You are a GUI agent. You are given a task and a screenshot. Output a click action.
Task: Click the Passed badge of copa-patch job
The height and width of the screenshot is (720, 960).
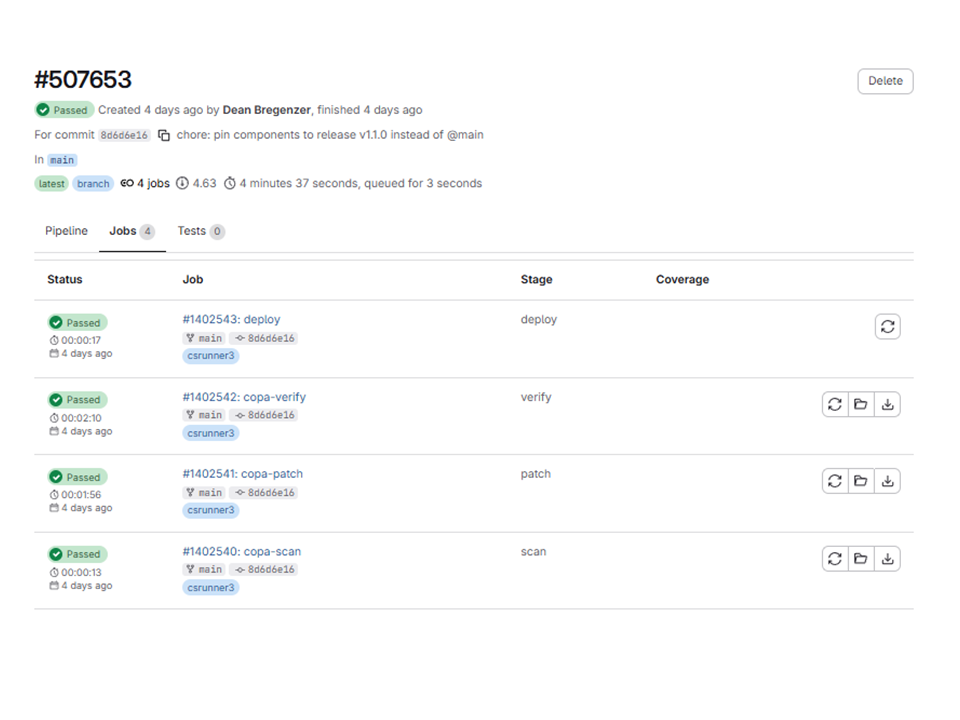point(78,477)
